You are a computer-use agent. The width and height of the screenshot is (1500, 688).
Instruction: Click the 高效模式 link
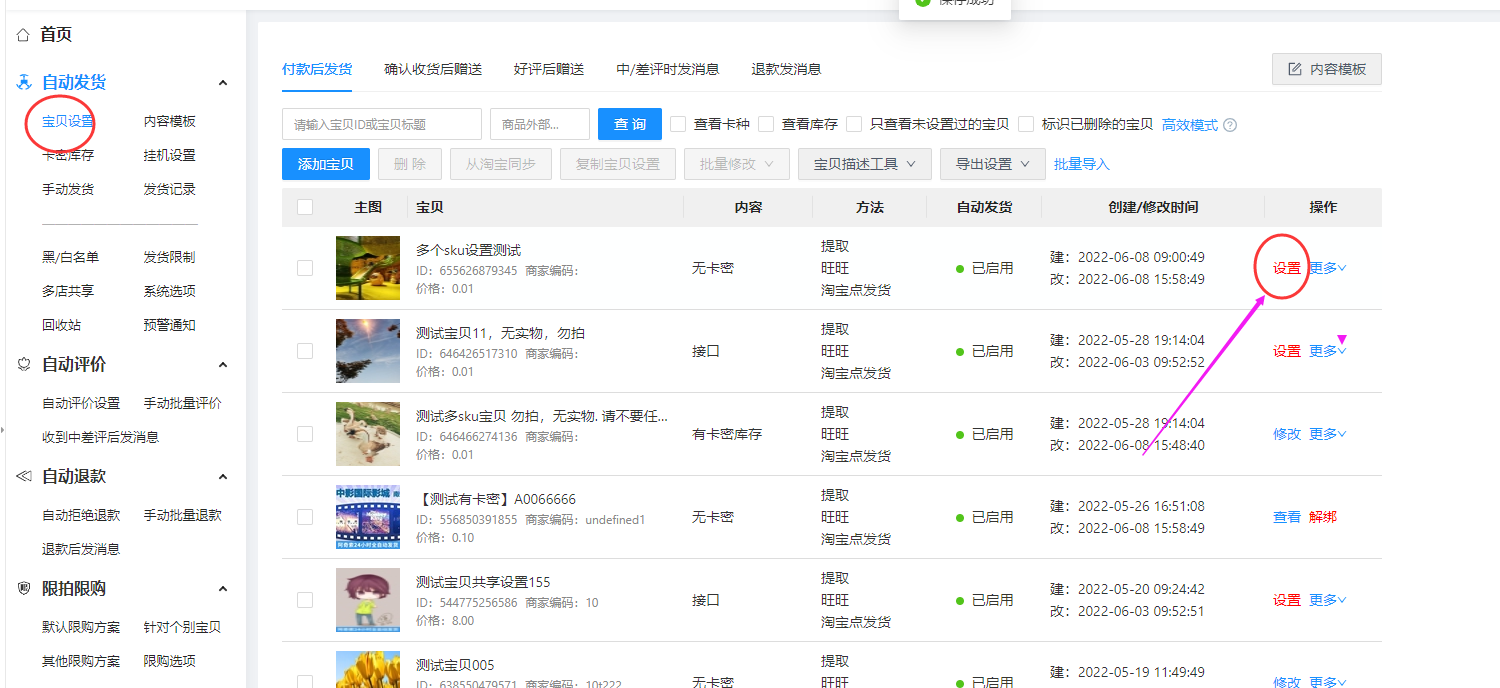tap(1190, 125)
